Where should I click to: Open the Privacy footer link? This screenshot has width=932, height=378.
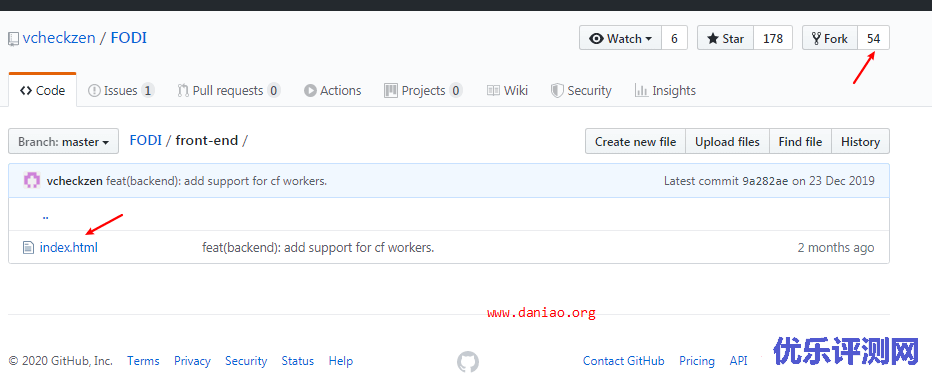[192, 361]
